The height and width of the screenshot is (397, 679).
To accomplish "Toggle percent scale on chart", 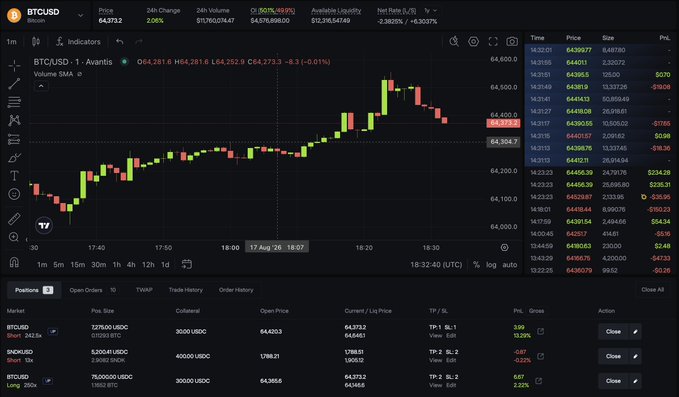I will [476, 265].
